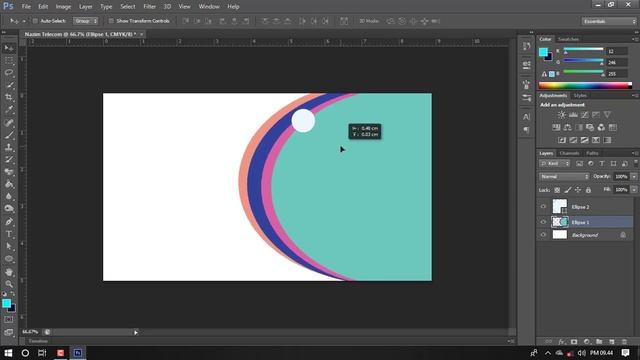Screen dimensions: 640x360
Task: Switch to the Paths tab
Action: point(592,153)
